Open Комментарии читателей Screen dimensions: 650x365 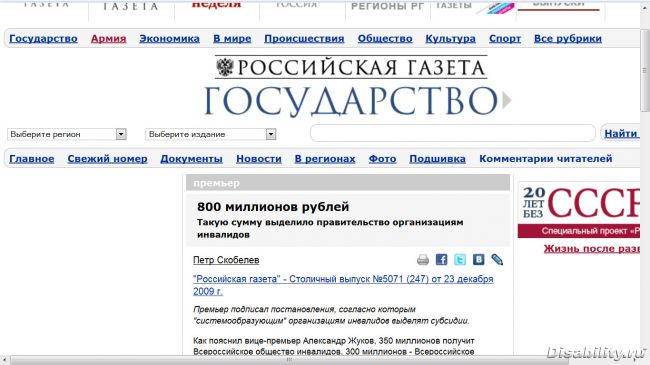(x=546, y=159)
